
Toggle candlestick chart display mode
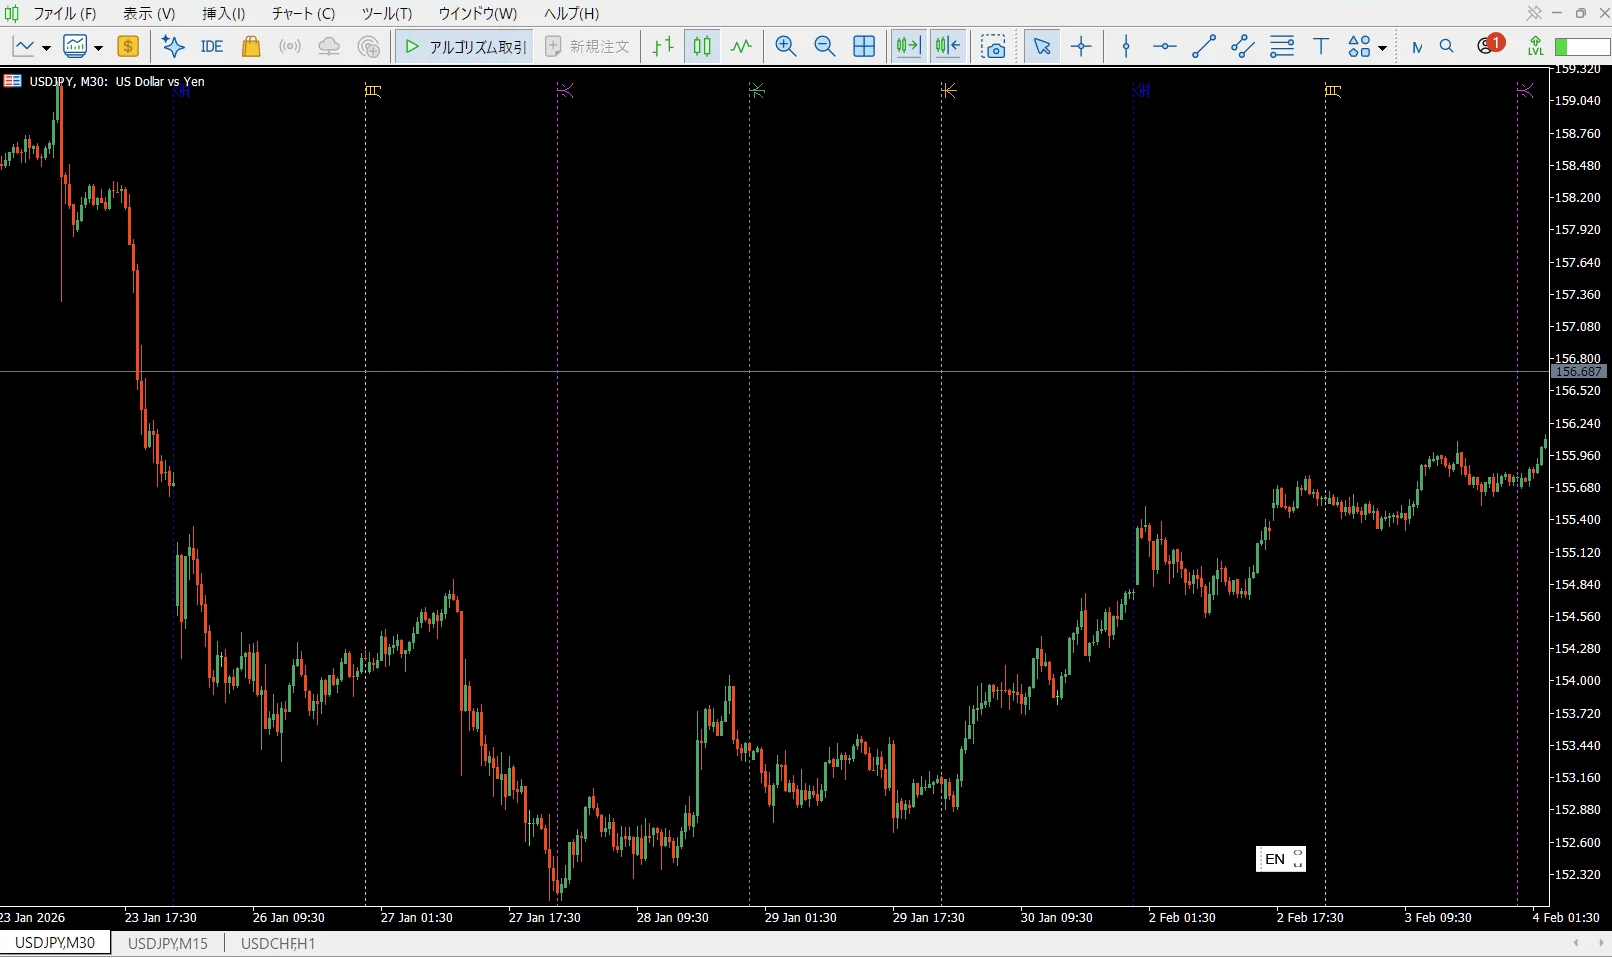pos(703,46)
